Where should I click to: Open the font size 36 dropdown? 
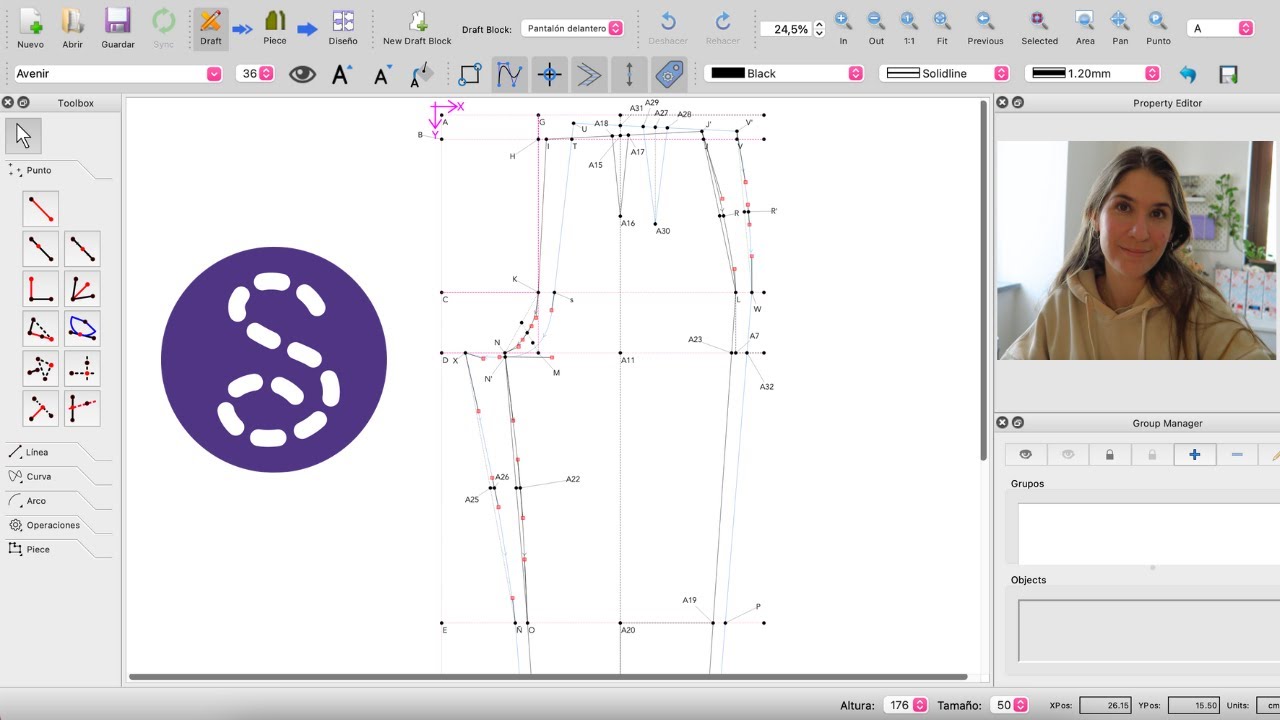(x=255, y=74)
